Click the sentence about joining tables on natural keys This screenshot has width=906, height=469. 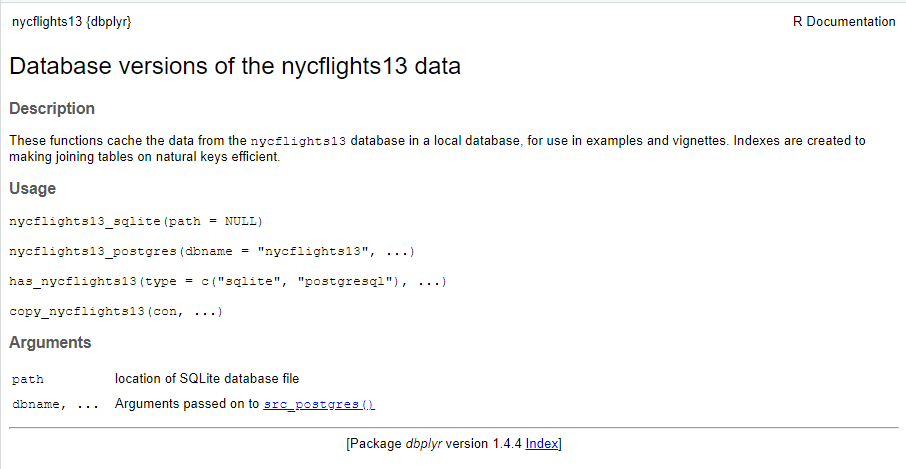(x=144, y=157)
